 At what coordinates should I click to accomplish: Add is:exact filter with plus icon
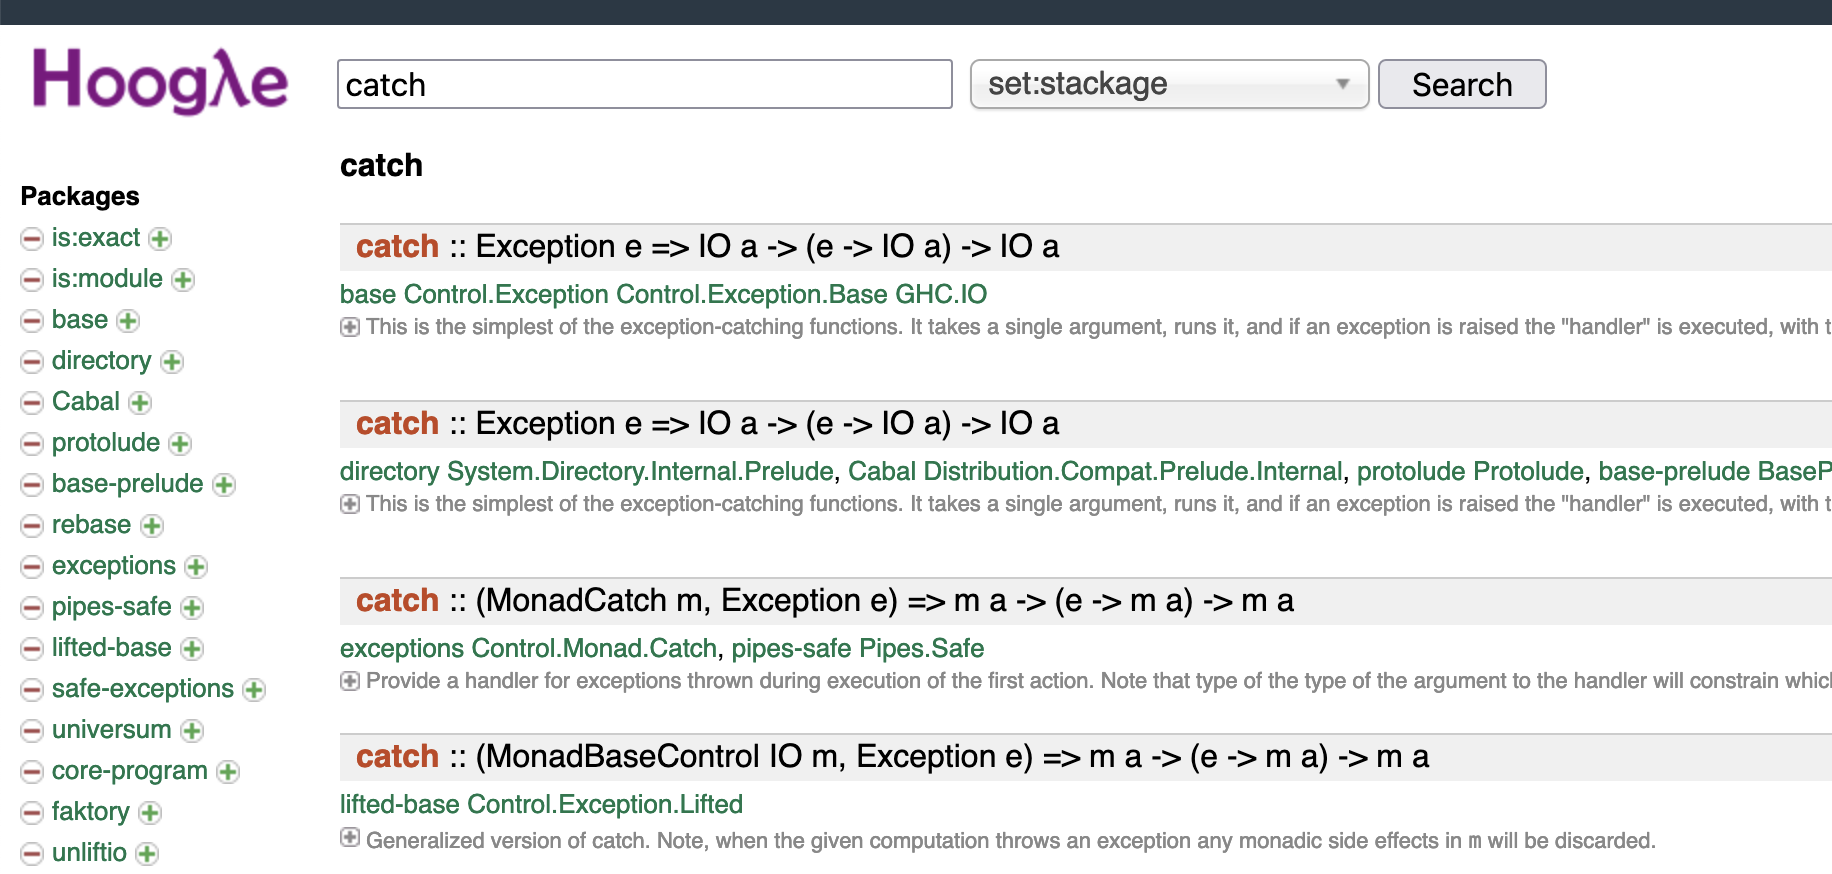[160, 239]
